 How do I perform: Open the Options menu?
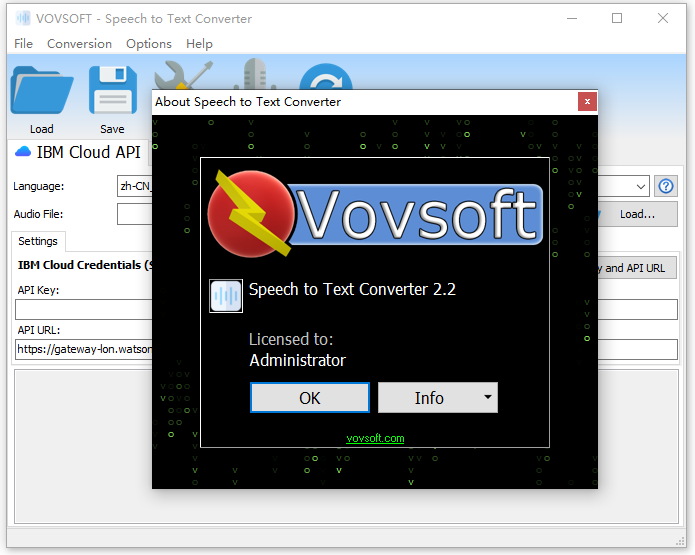click(148, 43)
